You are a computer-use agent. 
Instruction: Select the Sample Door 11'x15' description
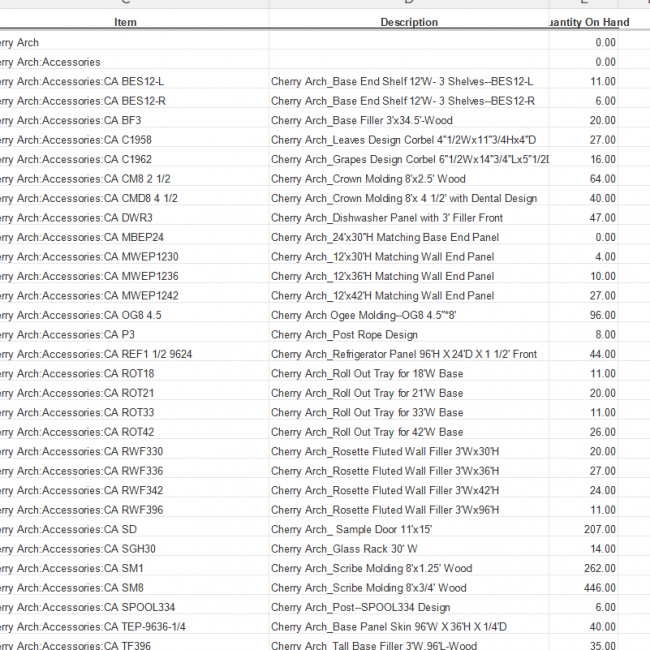click(409, 529)
